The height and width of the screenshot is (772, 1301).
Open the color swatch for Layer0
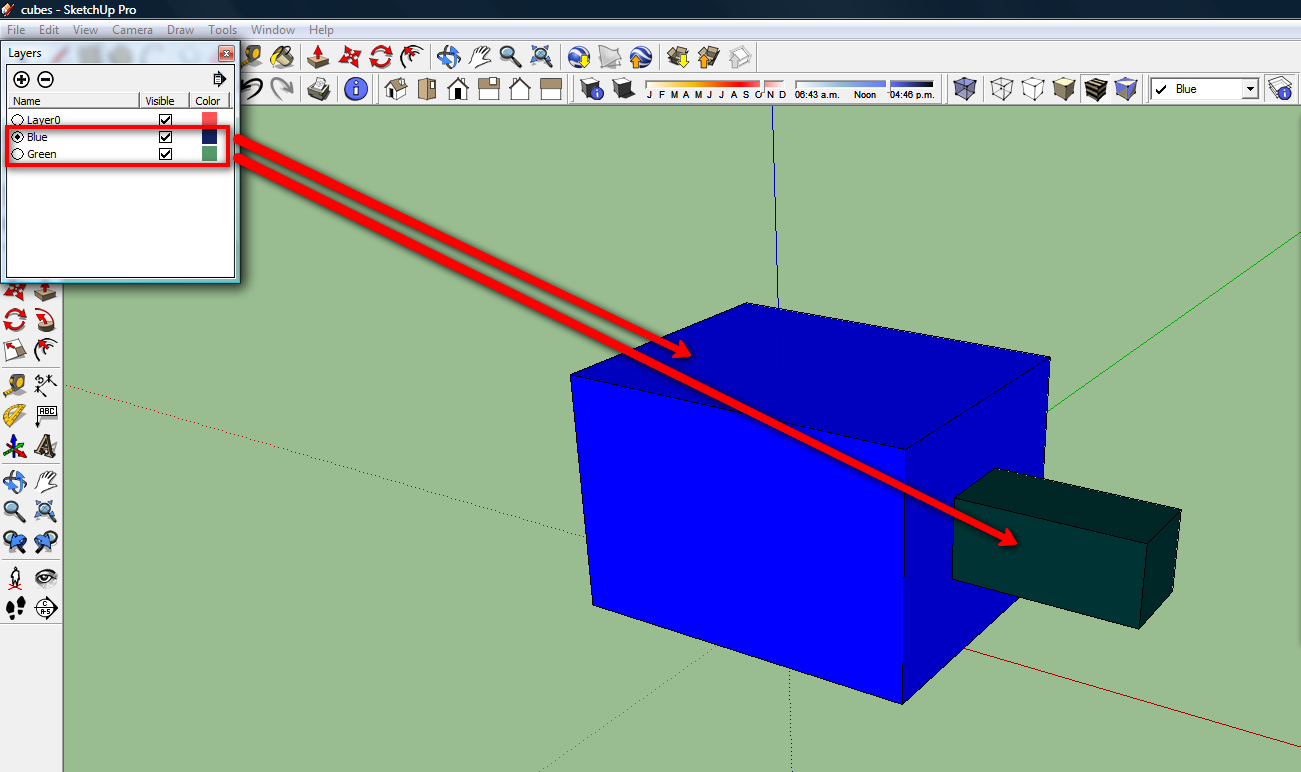tap(209, 119)
